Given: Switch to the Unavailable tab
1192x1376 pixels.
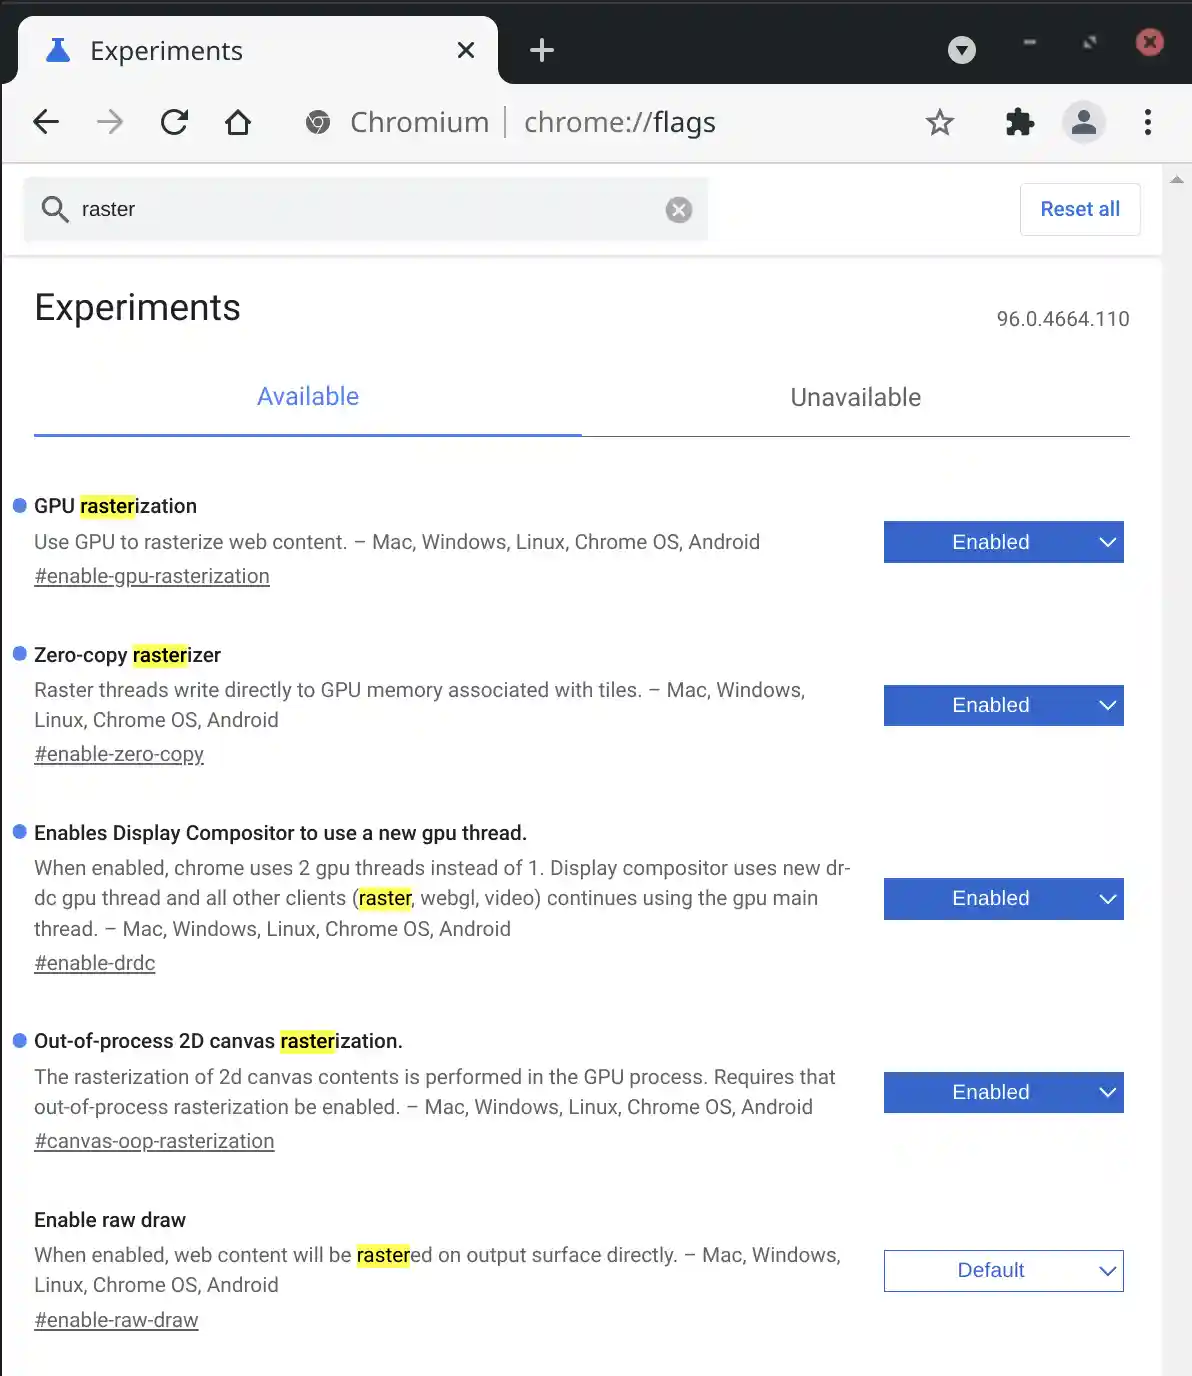Looking at the screenshot, I should coord(855,397).
